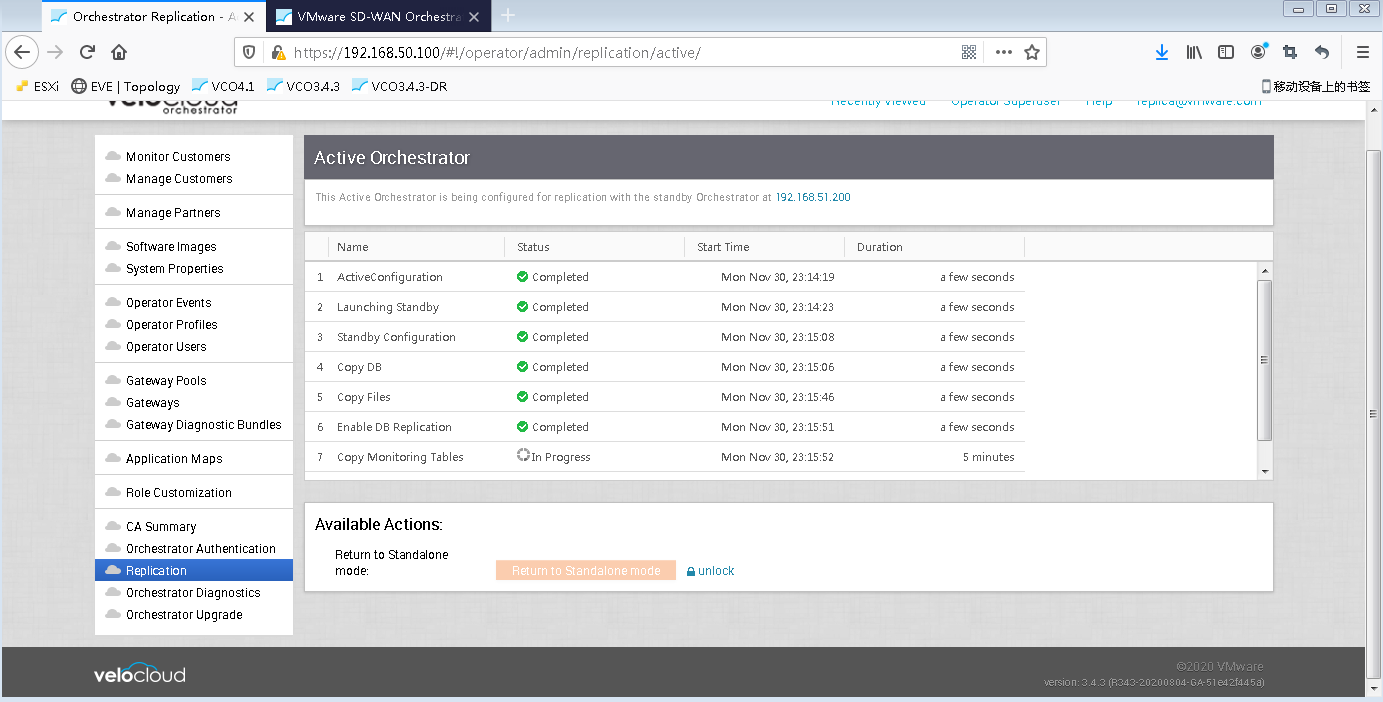Open a new browser tab
The width and height of the screenshot is (1383, 702).
[x=508, y=15]
